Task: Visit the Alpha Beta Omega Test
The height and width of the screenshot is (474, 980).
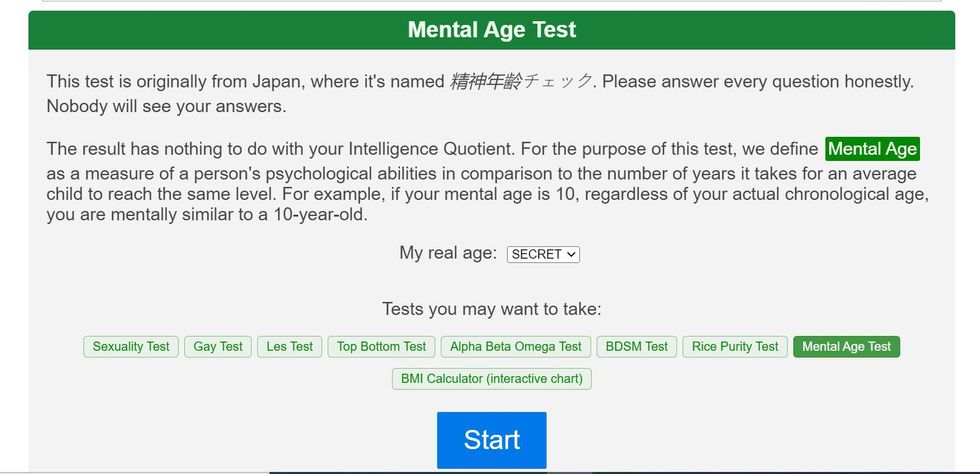Action: (515, 347)
